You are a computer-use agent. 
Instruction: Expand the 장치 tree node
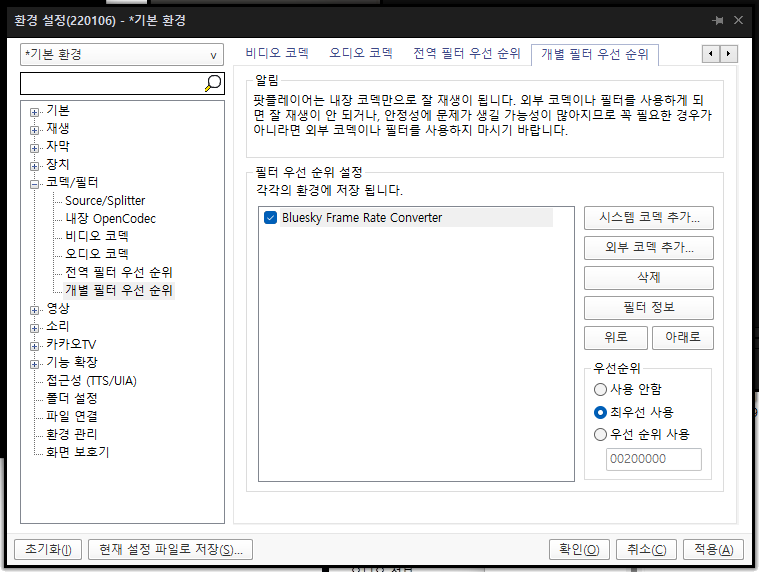point(34,166)
